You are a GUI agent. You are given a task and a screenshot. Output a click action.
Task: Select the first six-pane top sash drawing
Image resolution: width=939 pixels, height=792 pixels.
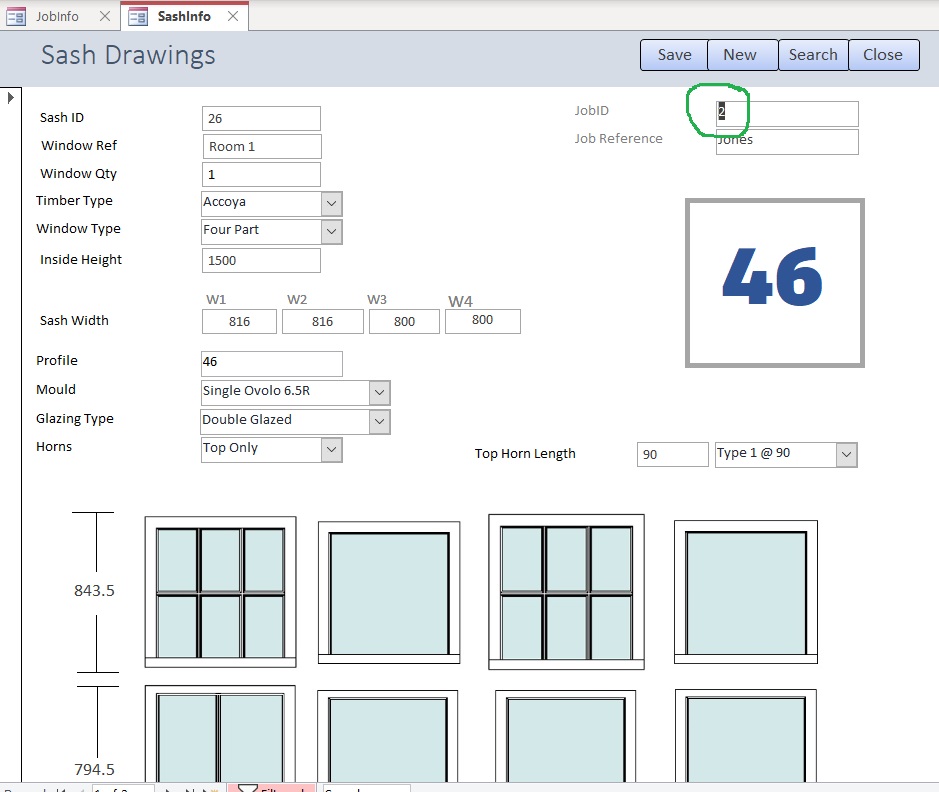click(220, 592)
